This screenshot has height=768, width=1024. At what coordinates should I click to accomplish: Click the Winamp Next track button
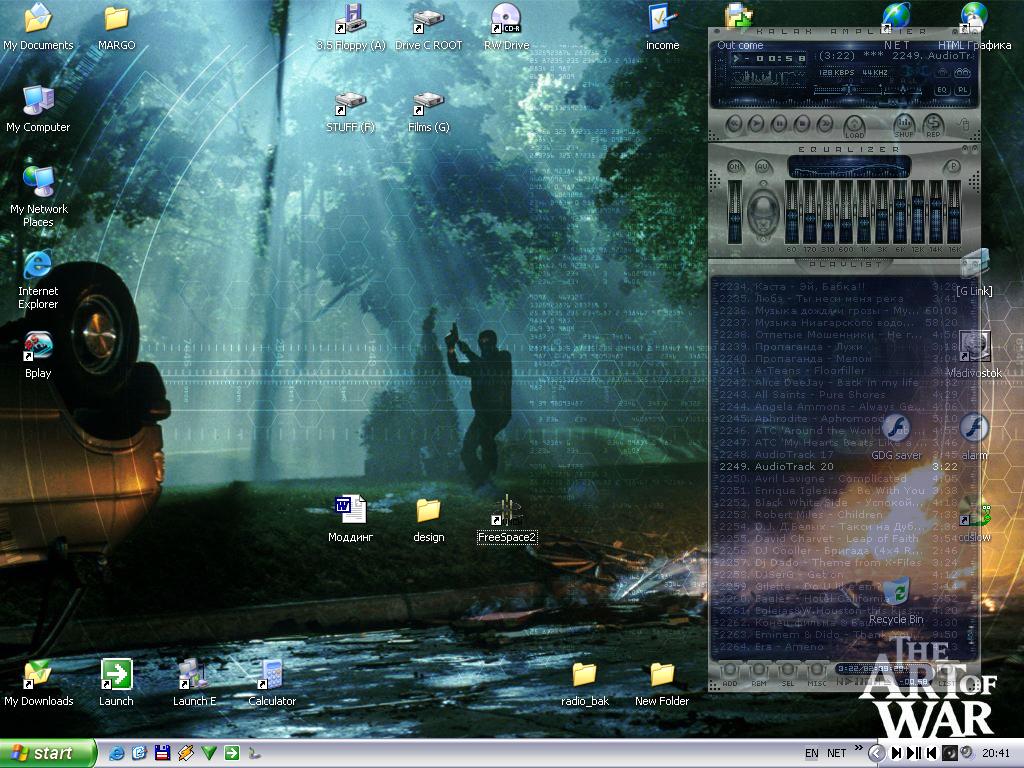[x=825, y=123]
